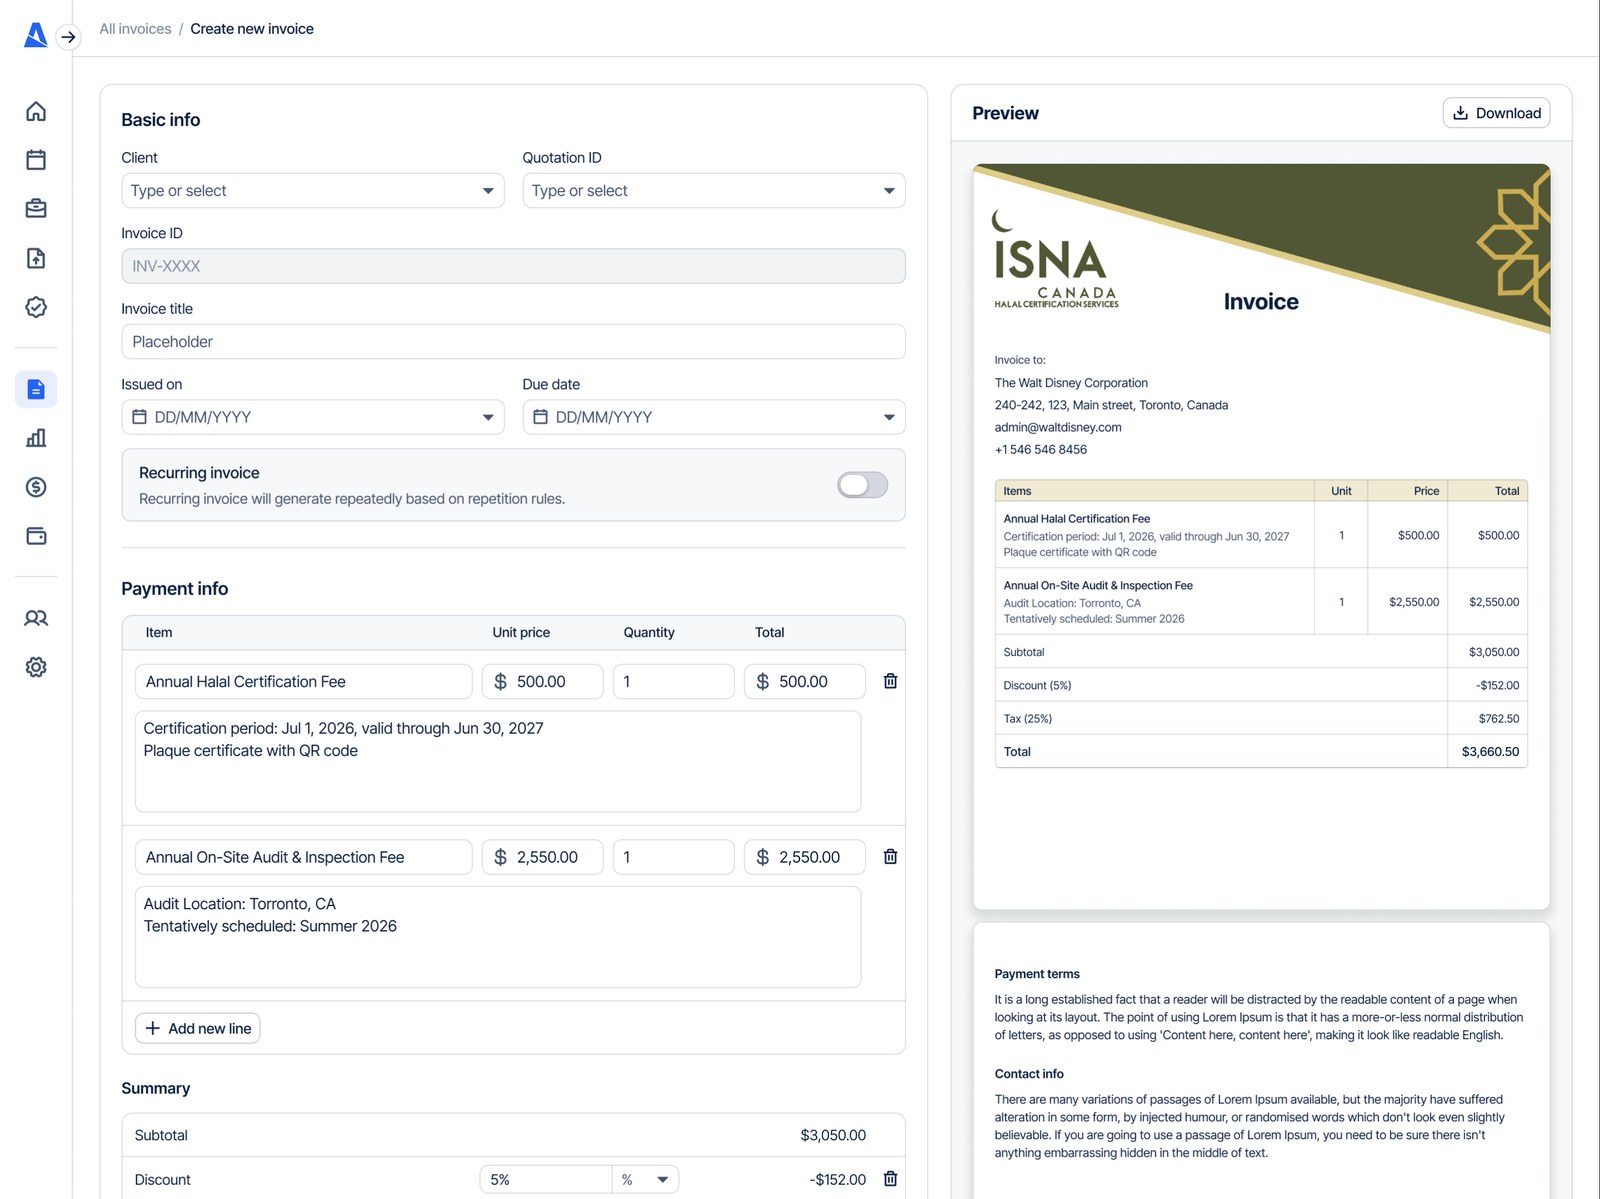This screenshot has width=1600, height=1199.
Task: Open the Client dropdown
Action: [x=313, y=191]
